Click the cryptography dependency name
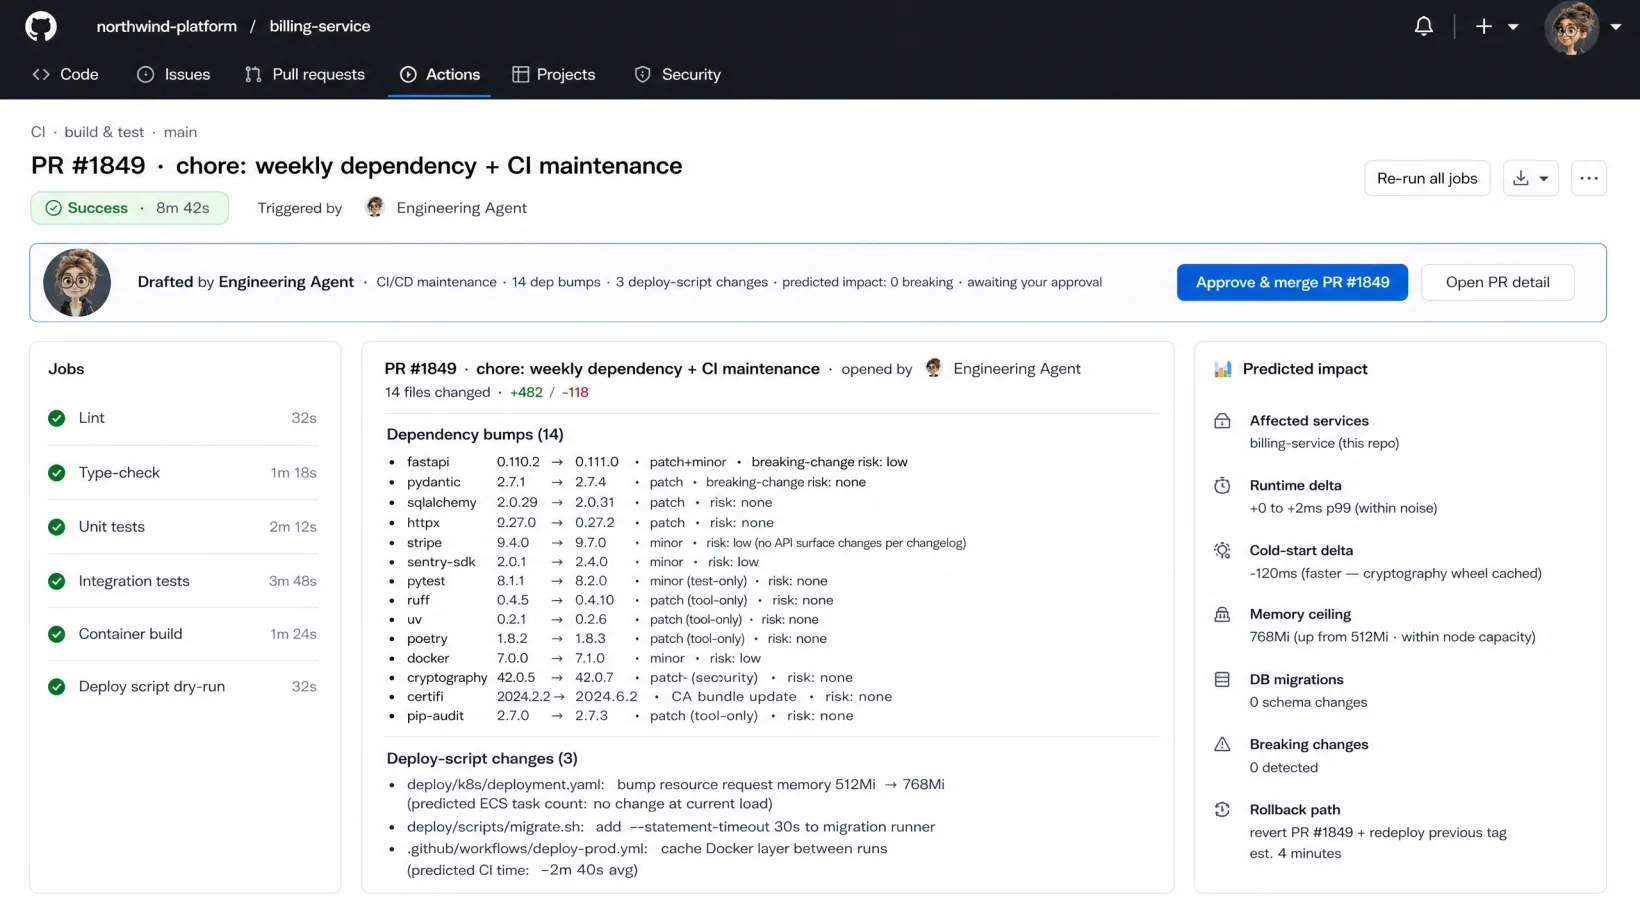 447,678
